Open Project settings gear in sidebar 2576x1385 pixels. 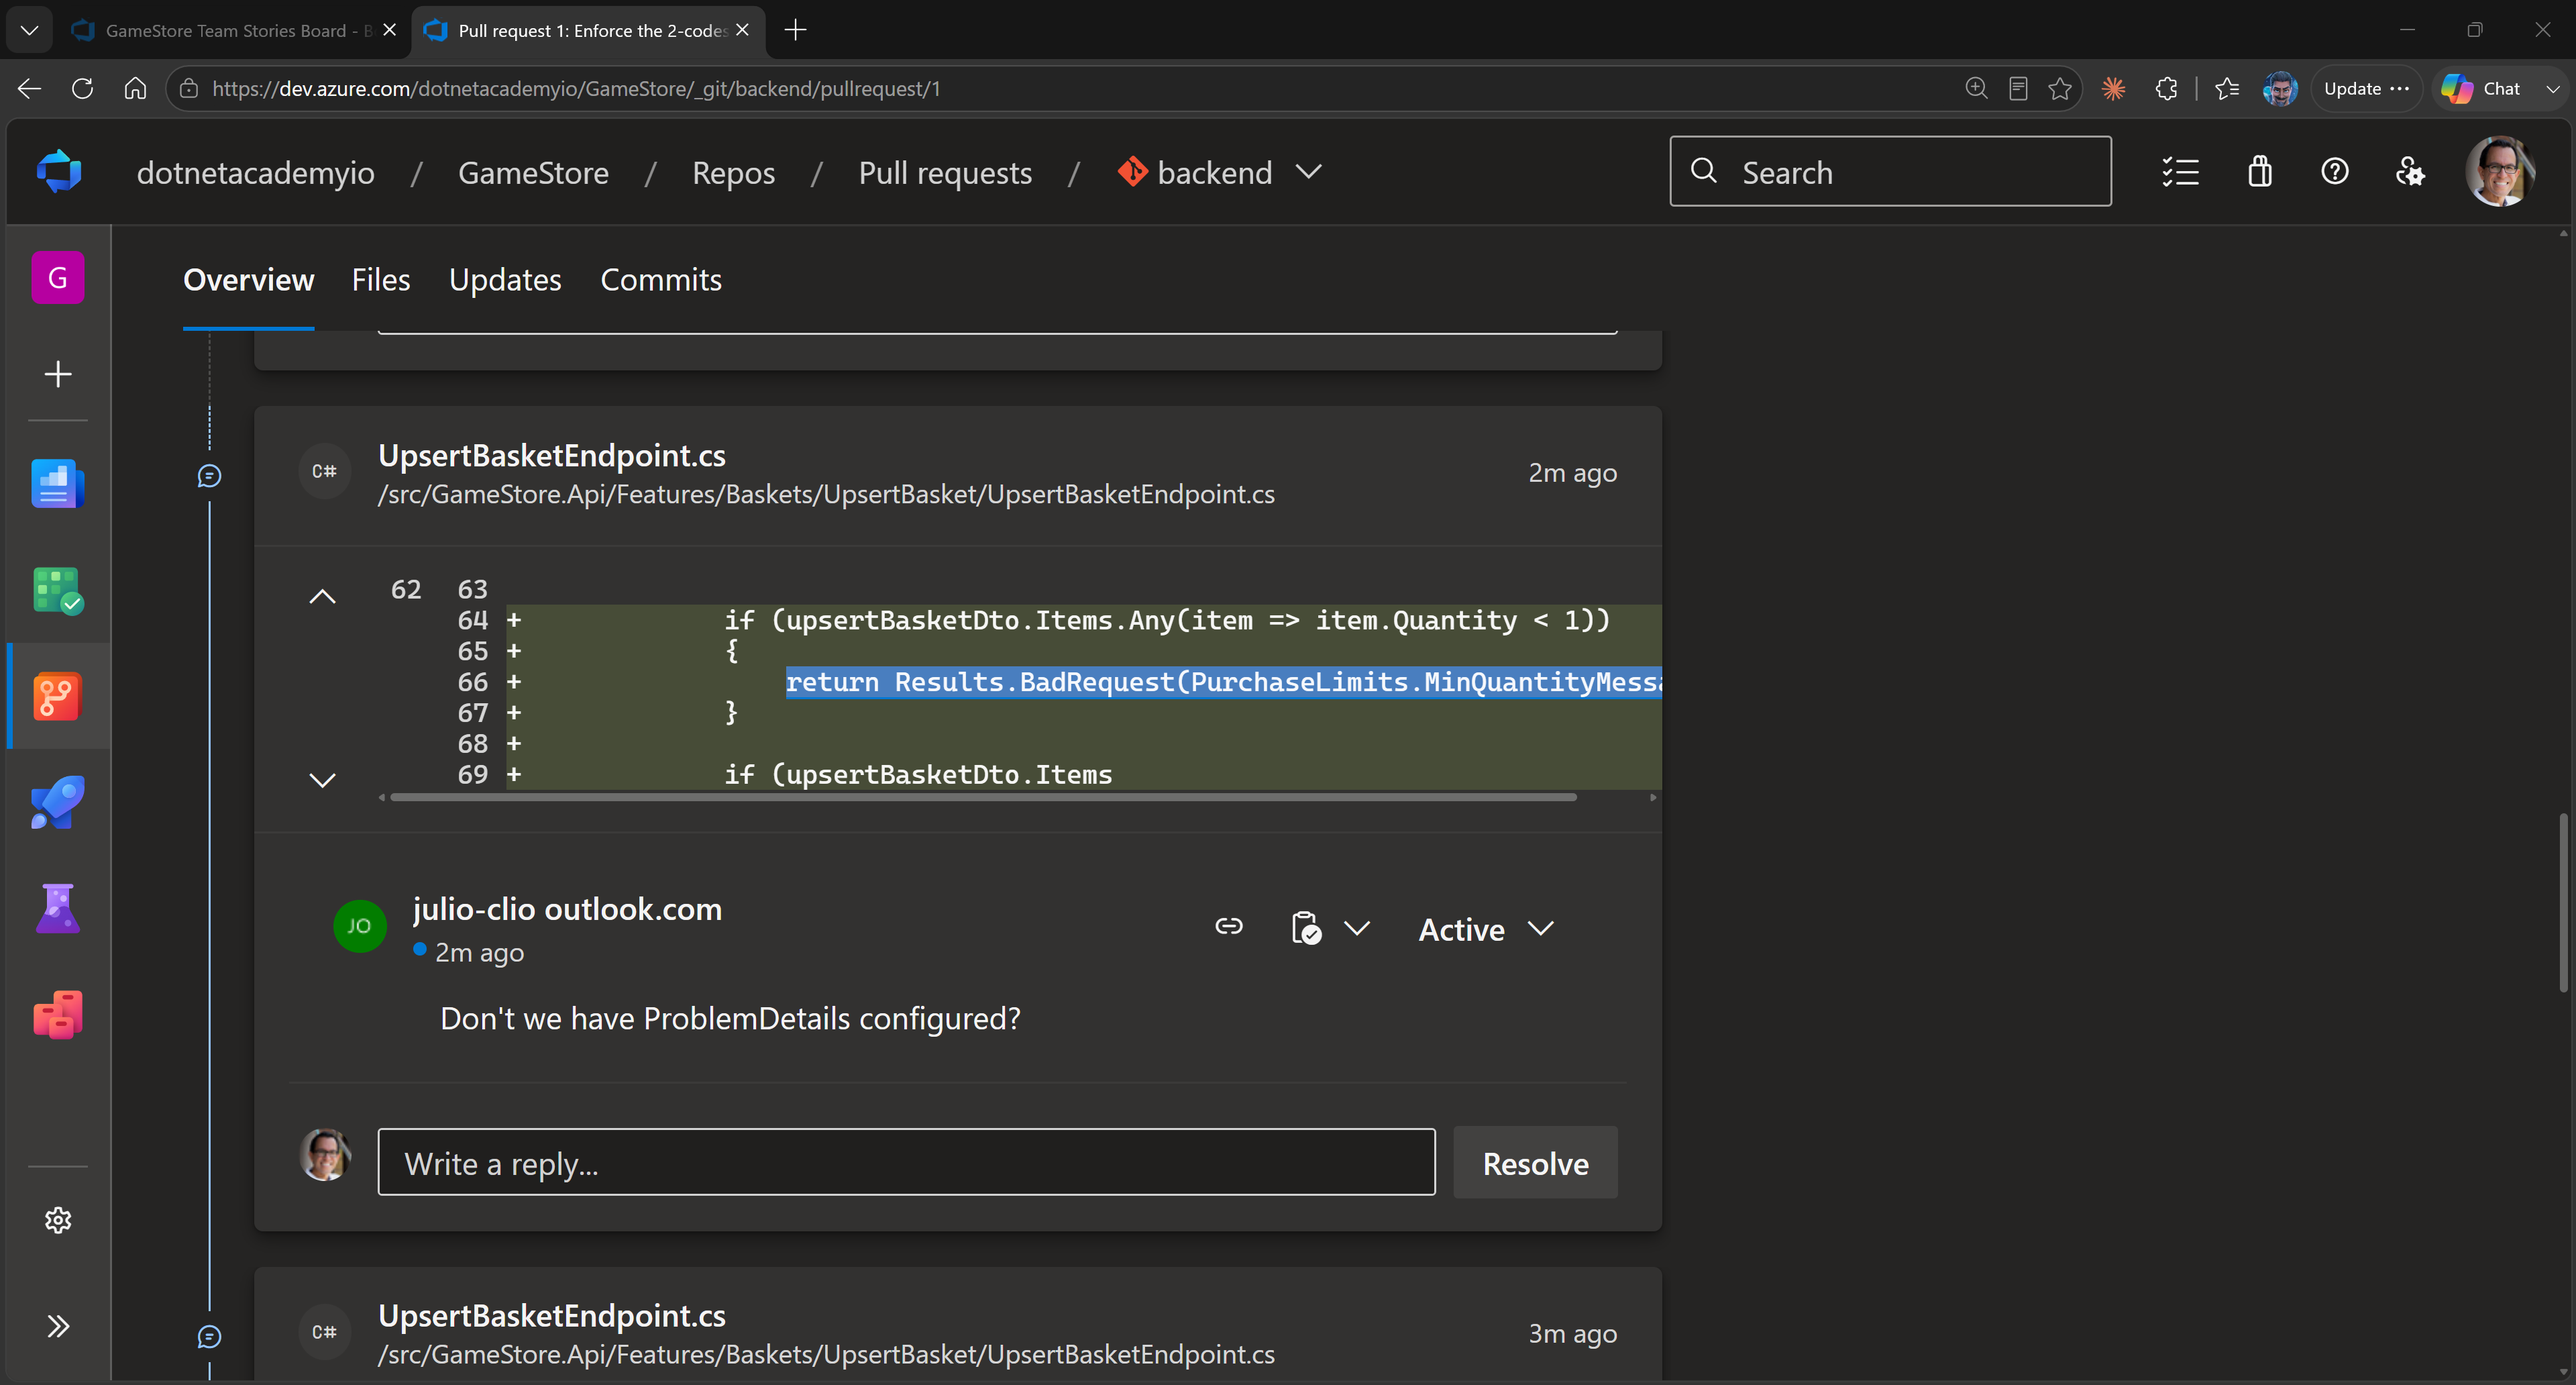click(58, 1220)
